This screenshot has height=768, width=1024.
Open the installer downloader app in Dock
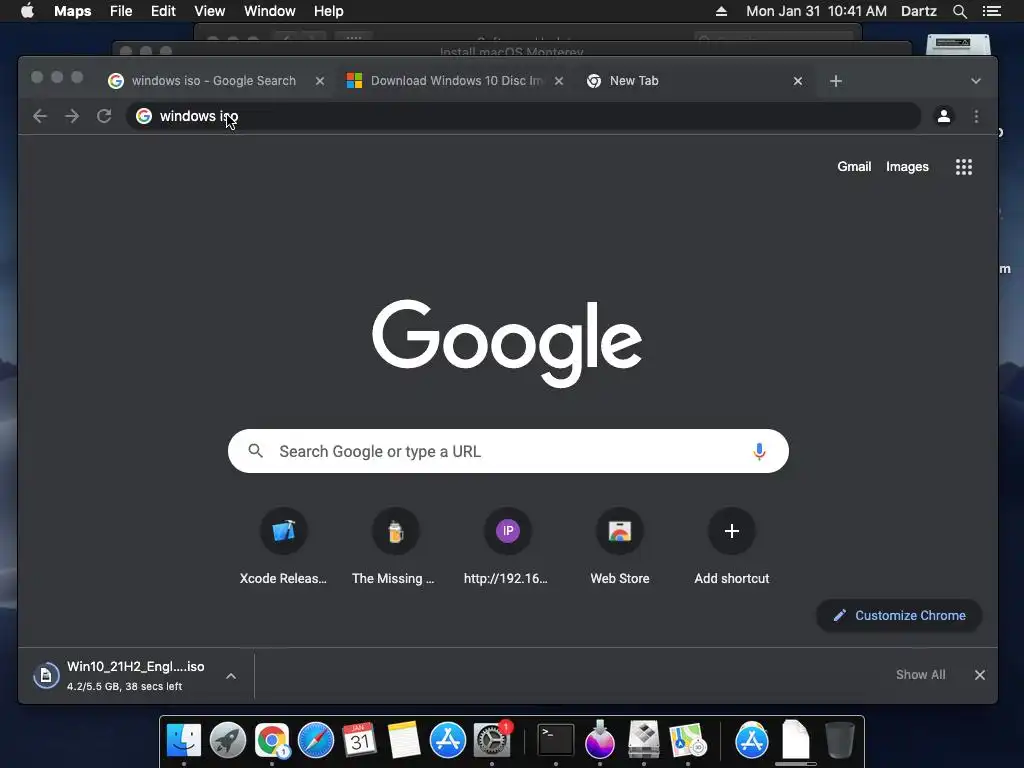point(600,741)
